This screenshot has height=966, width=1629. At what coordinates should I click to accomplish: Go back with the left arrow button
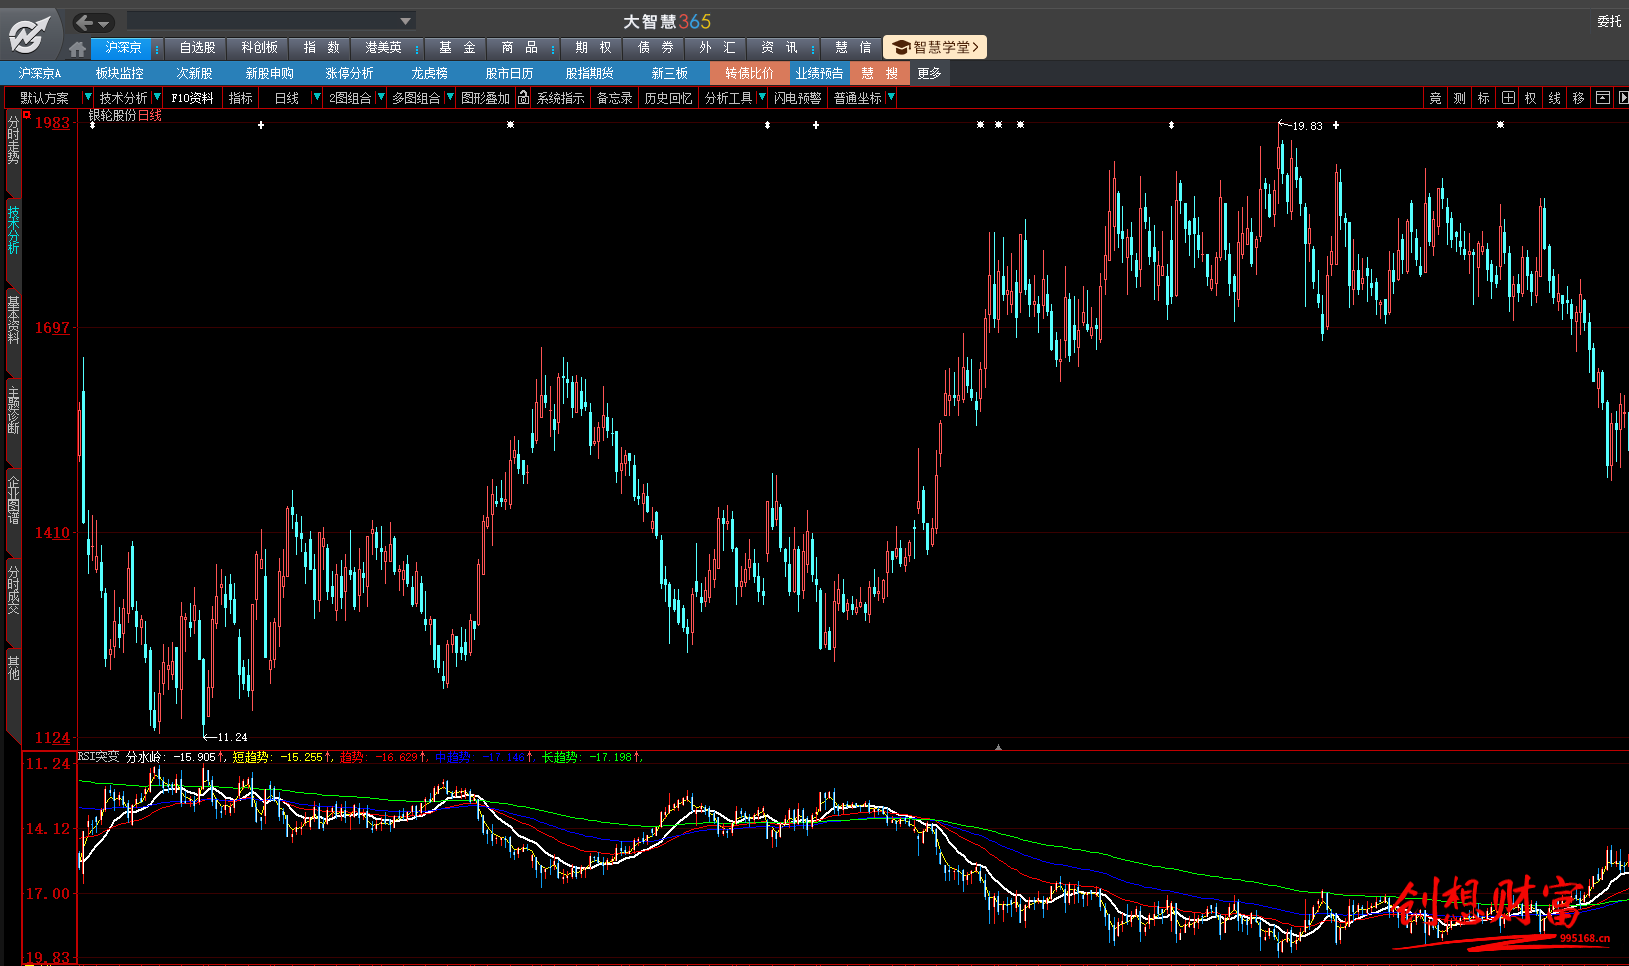pyautogui.click(x=84, y=22)
